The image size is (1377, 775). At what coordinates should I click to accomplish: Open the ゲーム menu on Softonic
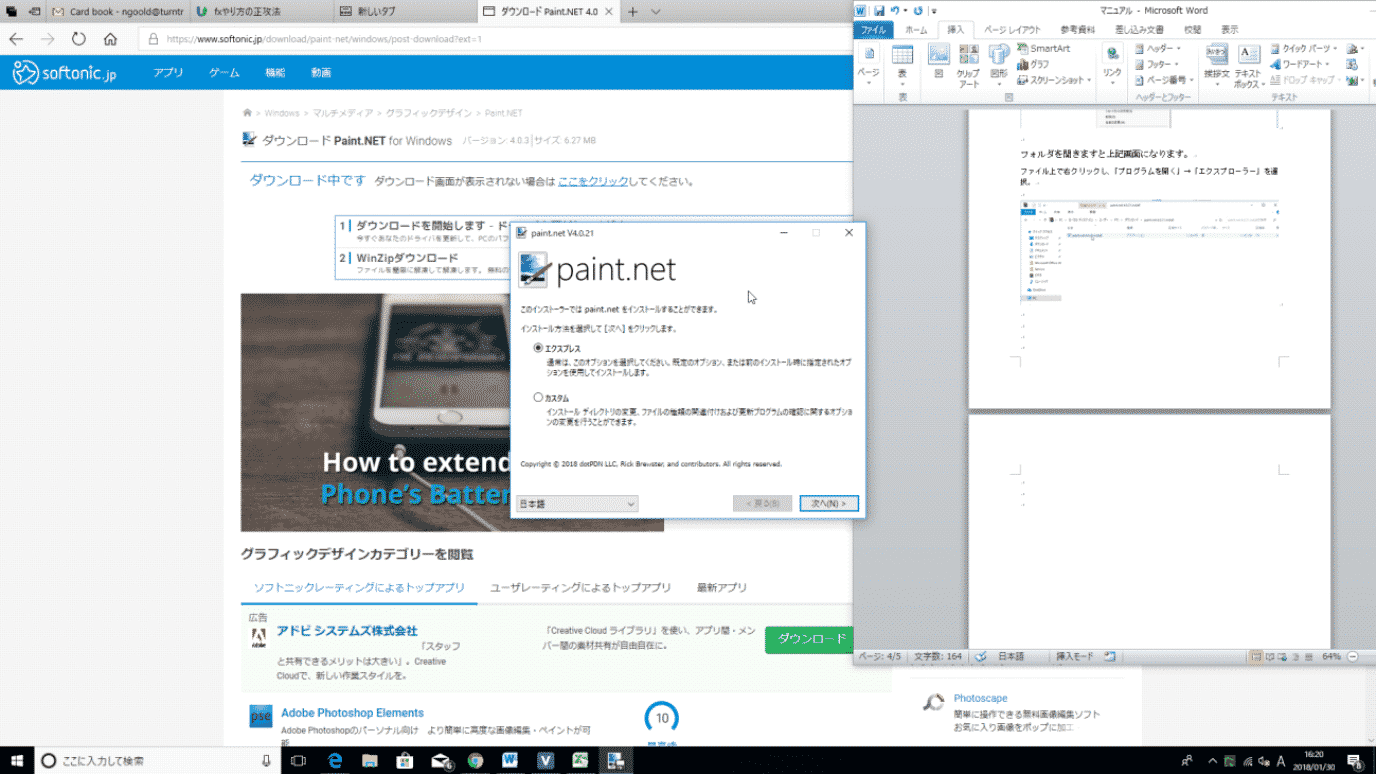click(224, 73)
